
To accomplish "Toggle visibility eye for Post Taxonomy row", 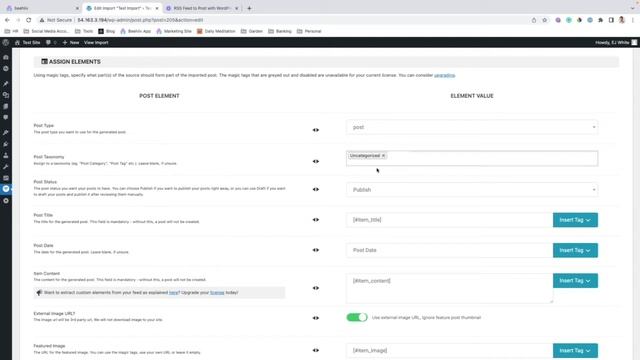I will [316, 162].
